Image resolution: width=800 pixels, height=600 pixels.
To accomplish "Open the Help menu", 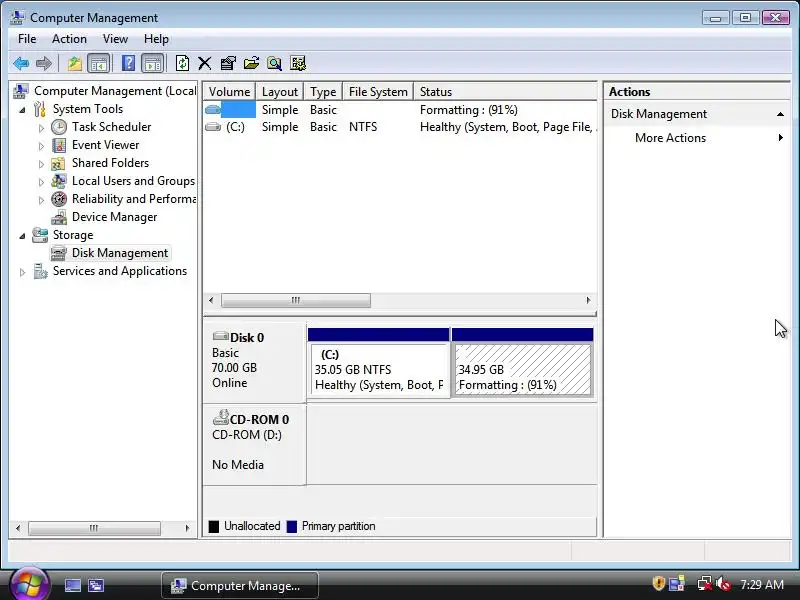I will (156, 39).
